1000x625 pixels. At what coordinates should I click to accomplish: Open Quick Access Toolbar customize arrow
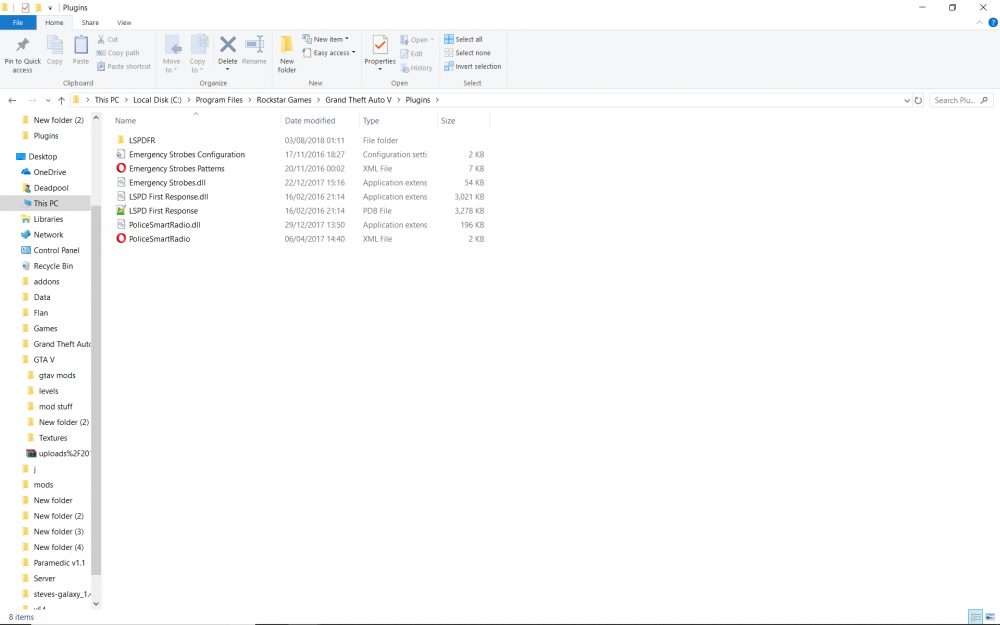pyautogui.click(x=50, y=8)
